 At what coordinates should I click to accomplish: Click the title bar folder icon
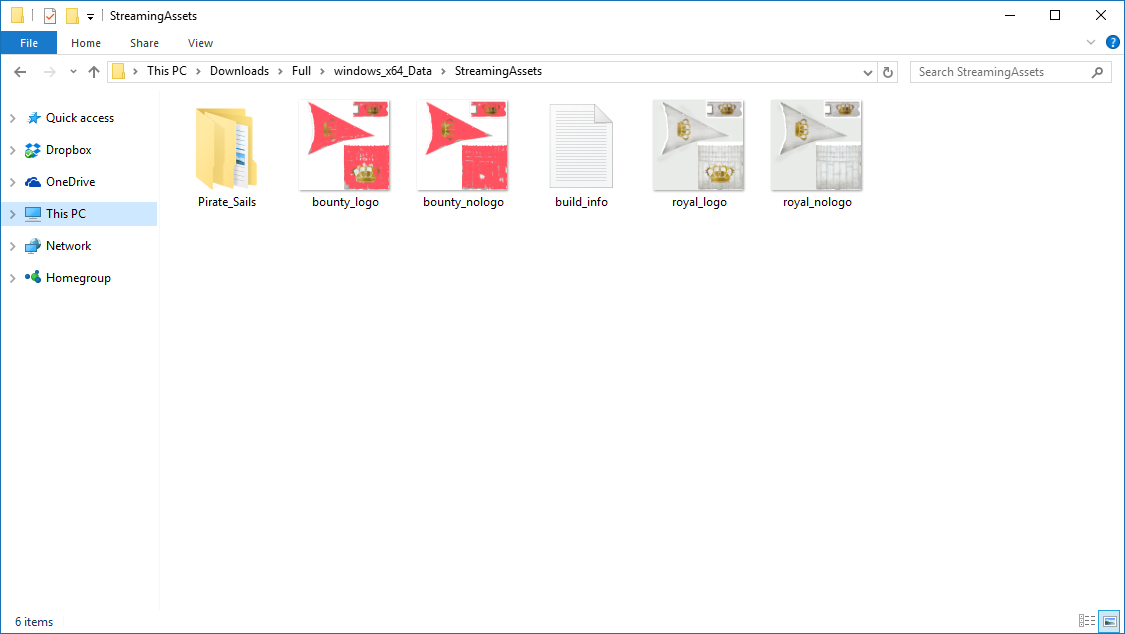[17, 15]
